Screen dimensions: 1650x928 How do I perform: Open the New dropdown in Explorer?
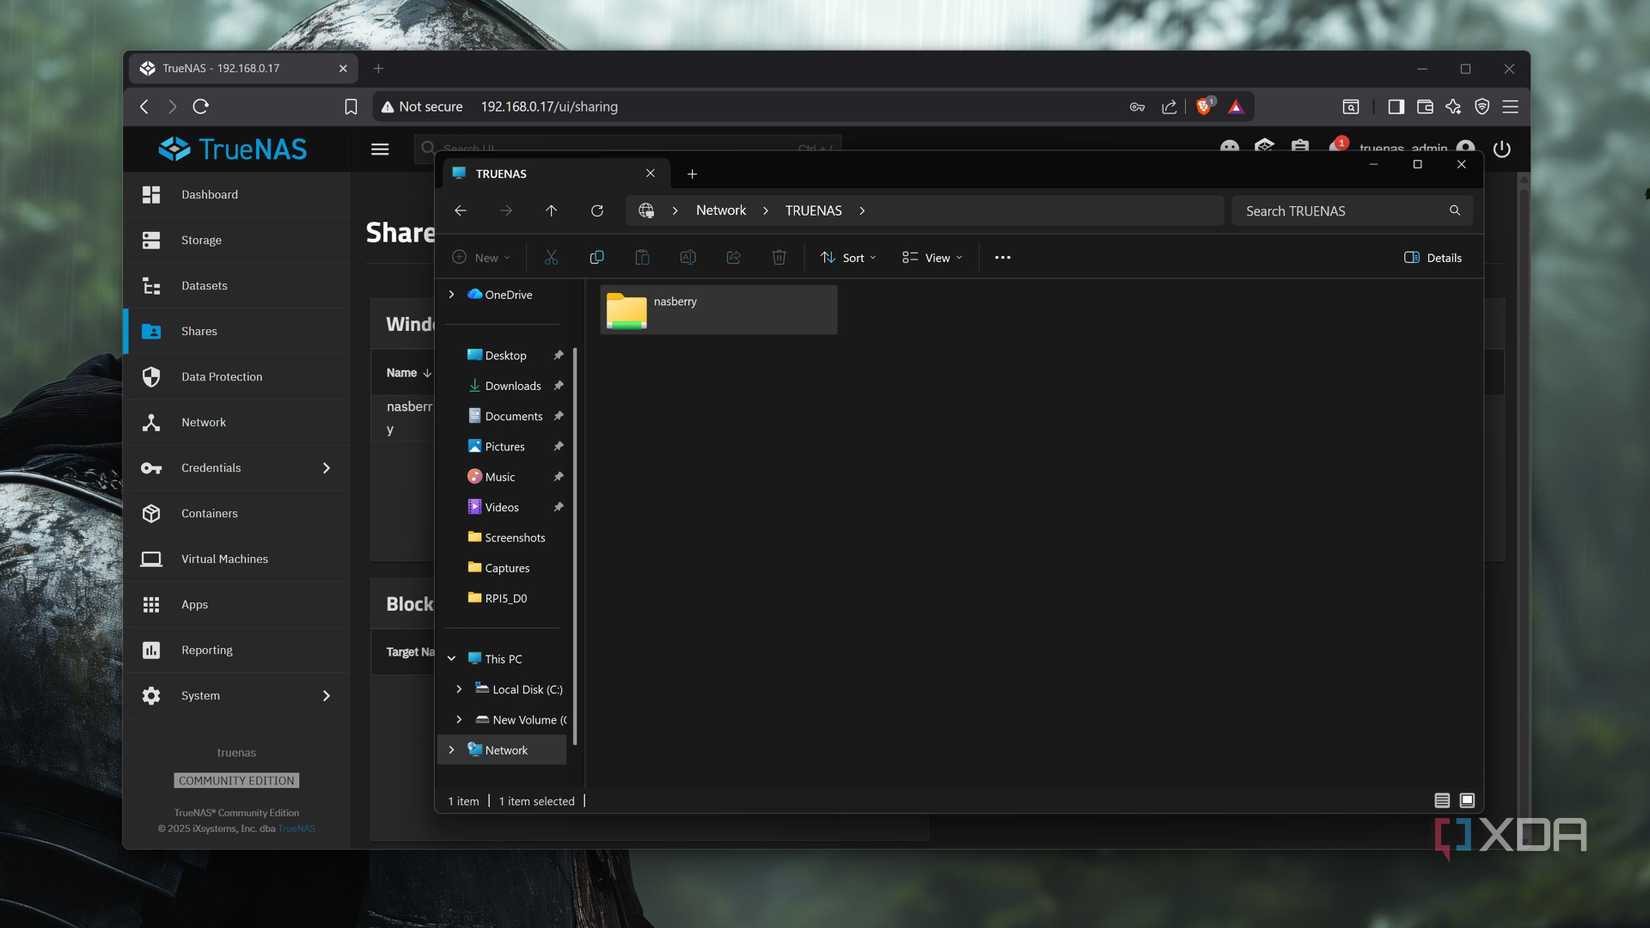481,258
